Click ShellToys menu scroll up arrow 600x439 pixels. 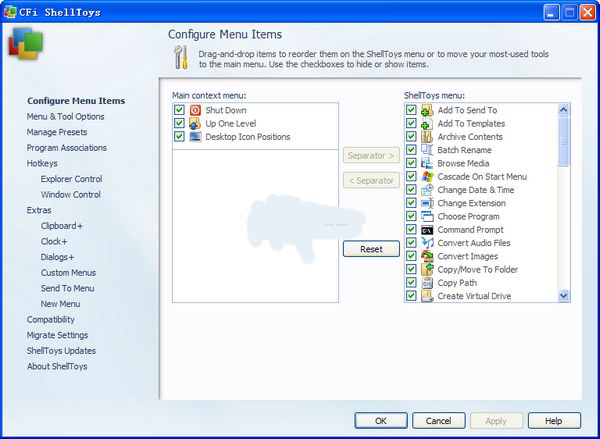click(564, 110)
